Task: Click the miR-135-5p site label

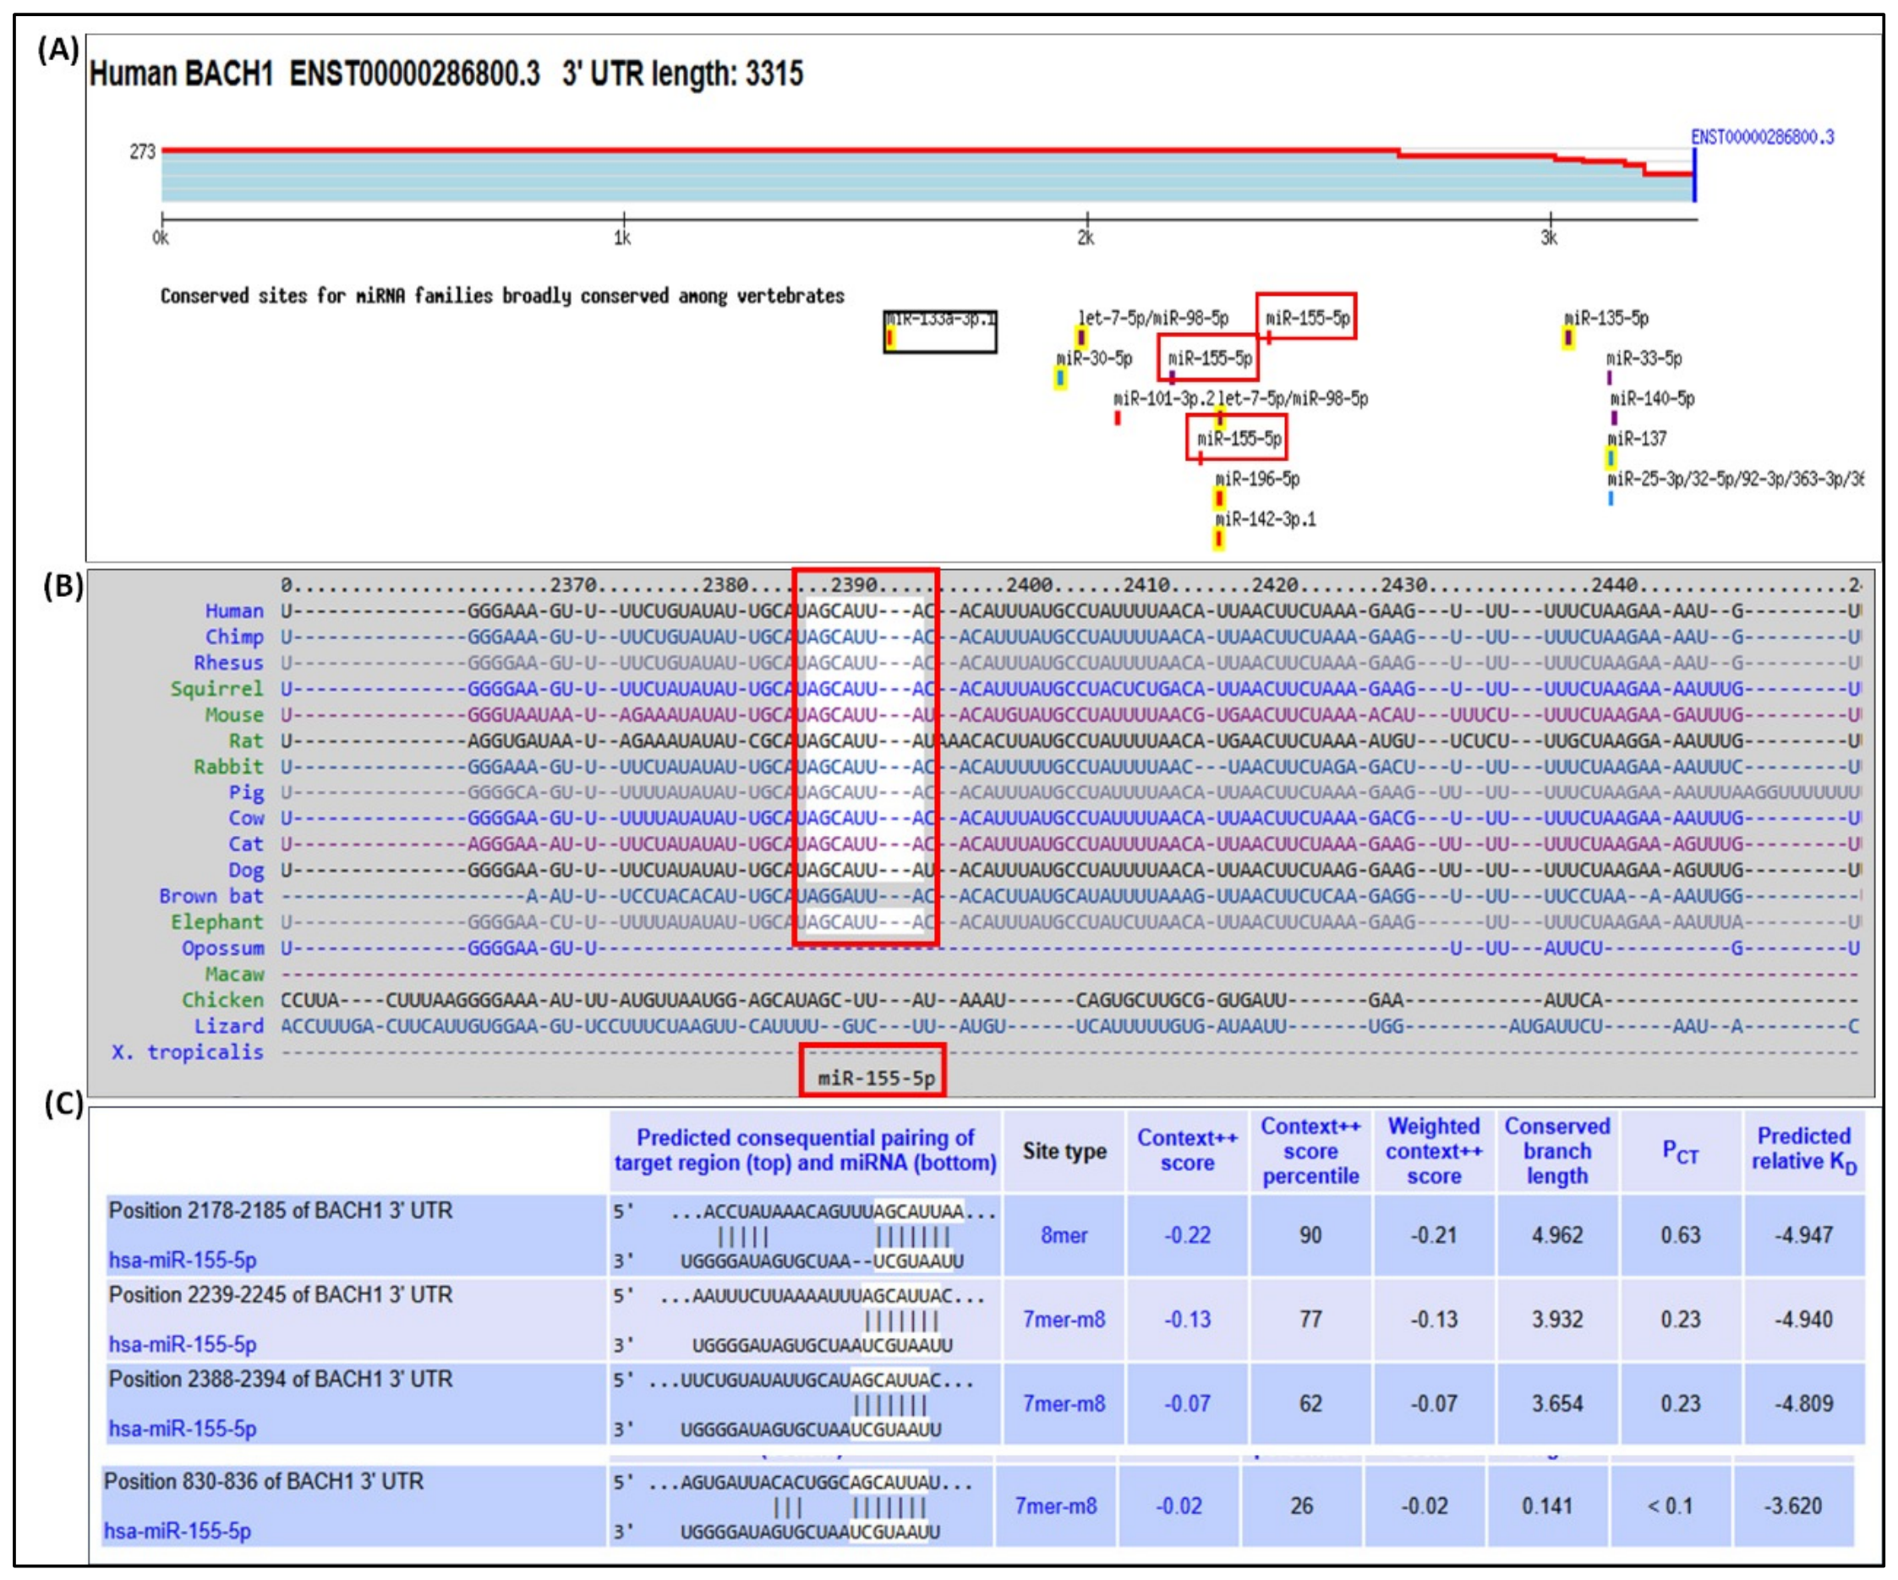Action: 1606,318
